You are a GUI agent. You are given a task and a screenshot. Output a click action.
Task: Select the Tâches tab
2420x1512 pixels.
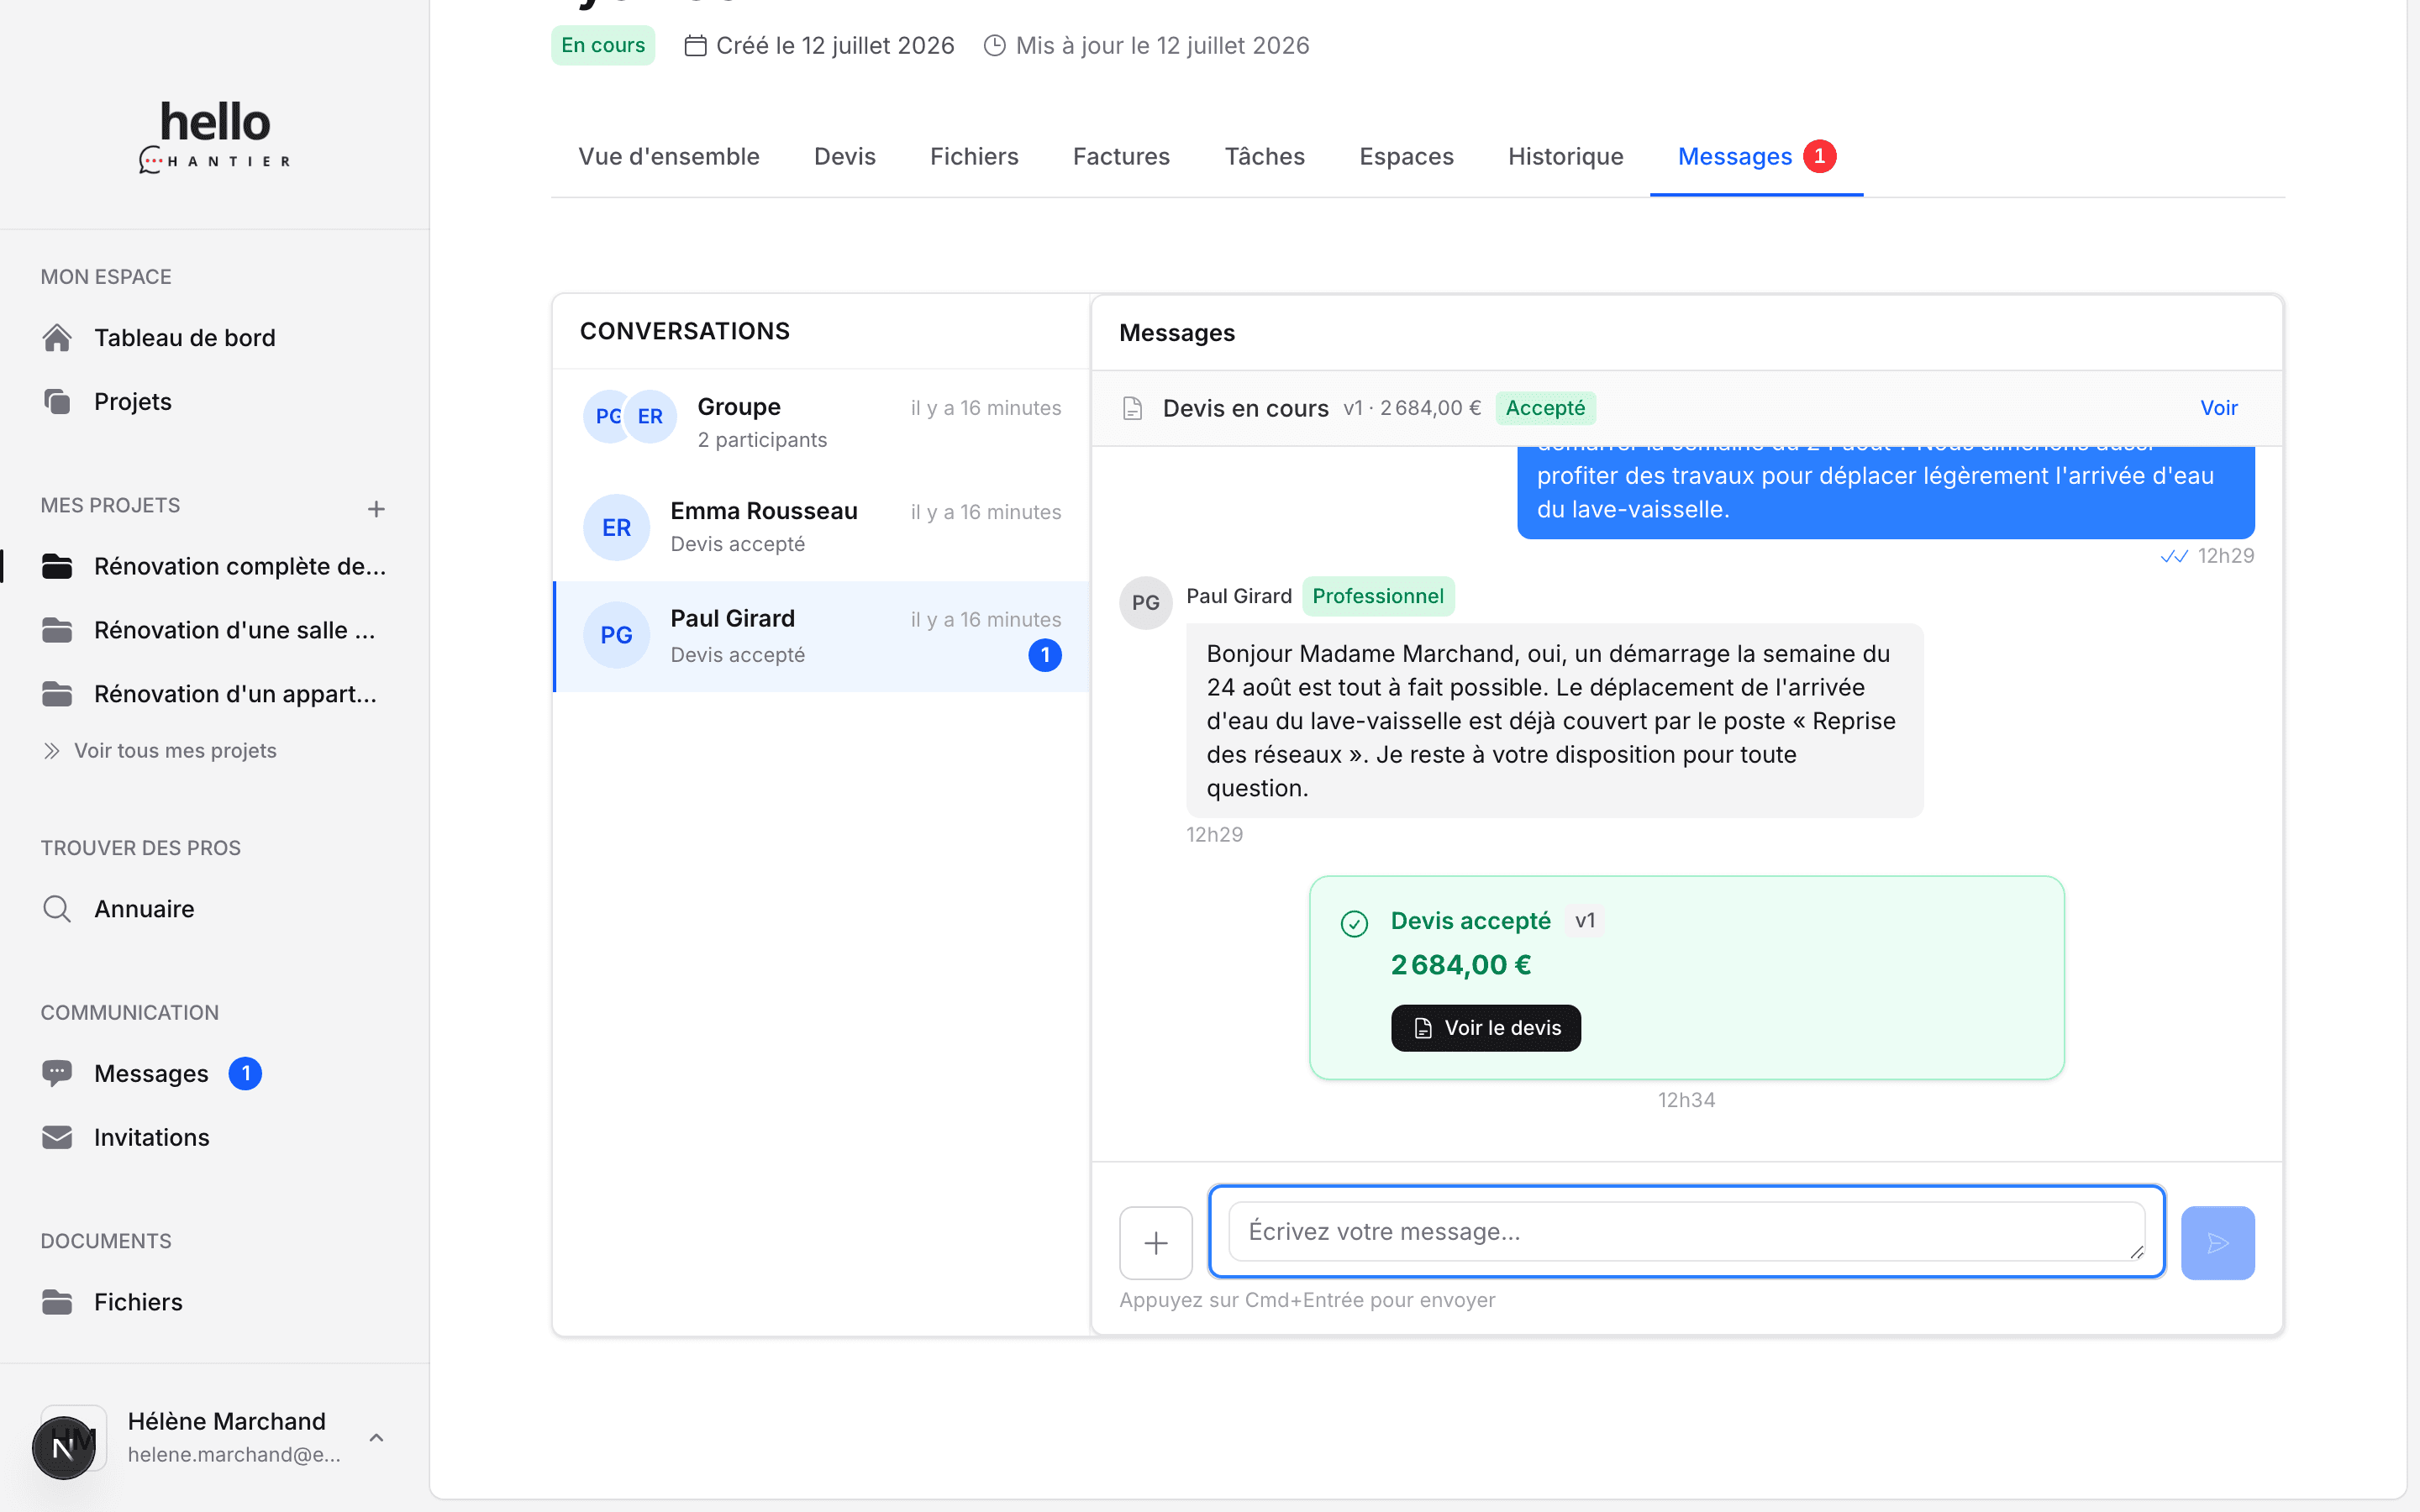coord(1265,157)
